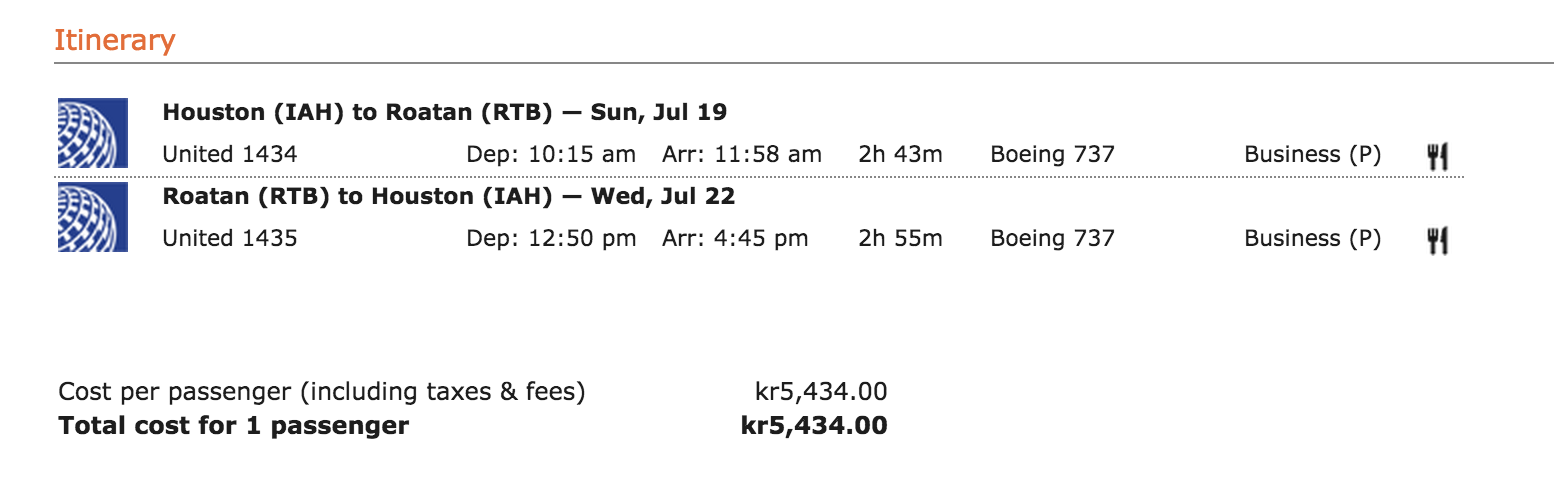This screenshot has height=496, width=1568.
Task: Click Boeing 737 aircraft on the return flight
Action: [1052, 238]
